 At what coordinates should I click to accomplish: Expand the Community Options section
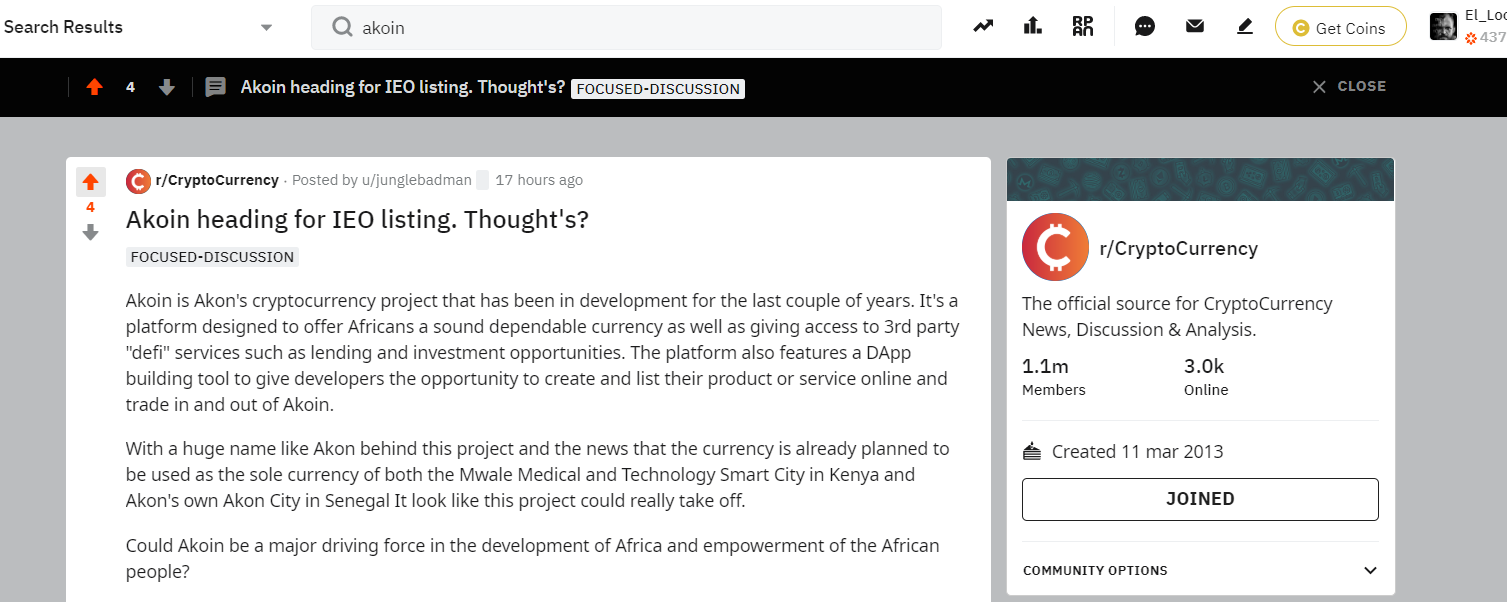pyautogui.click(x=1200, y=570)
